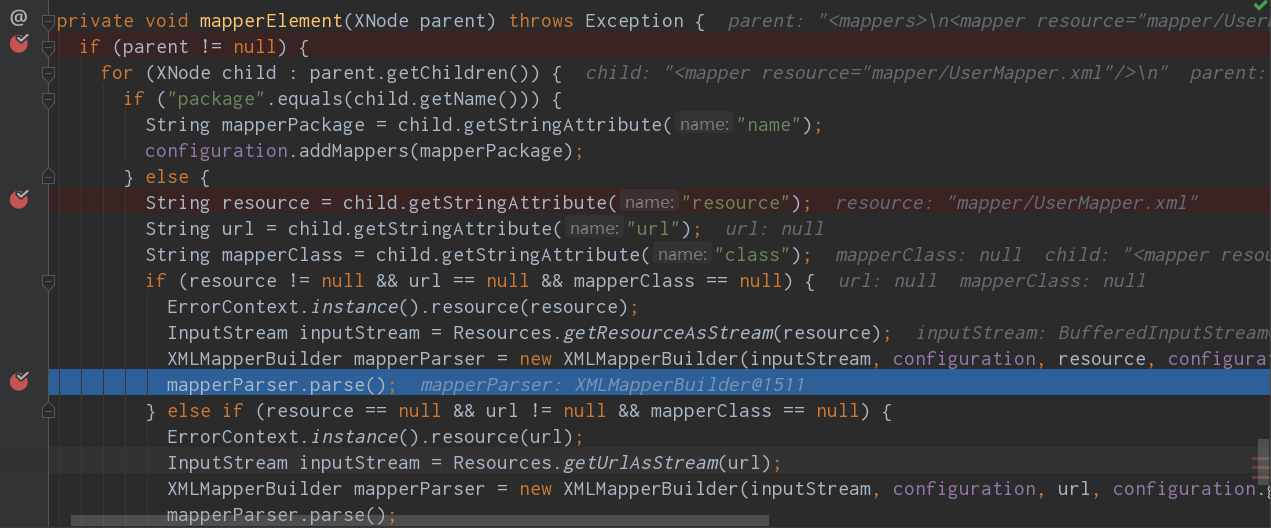This screenshot has height=528, width=1271.
Task: Collapse the 'if (parent != null)' fold marker
Action: 47,47
